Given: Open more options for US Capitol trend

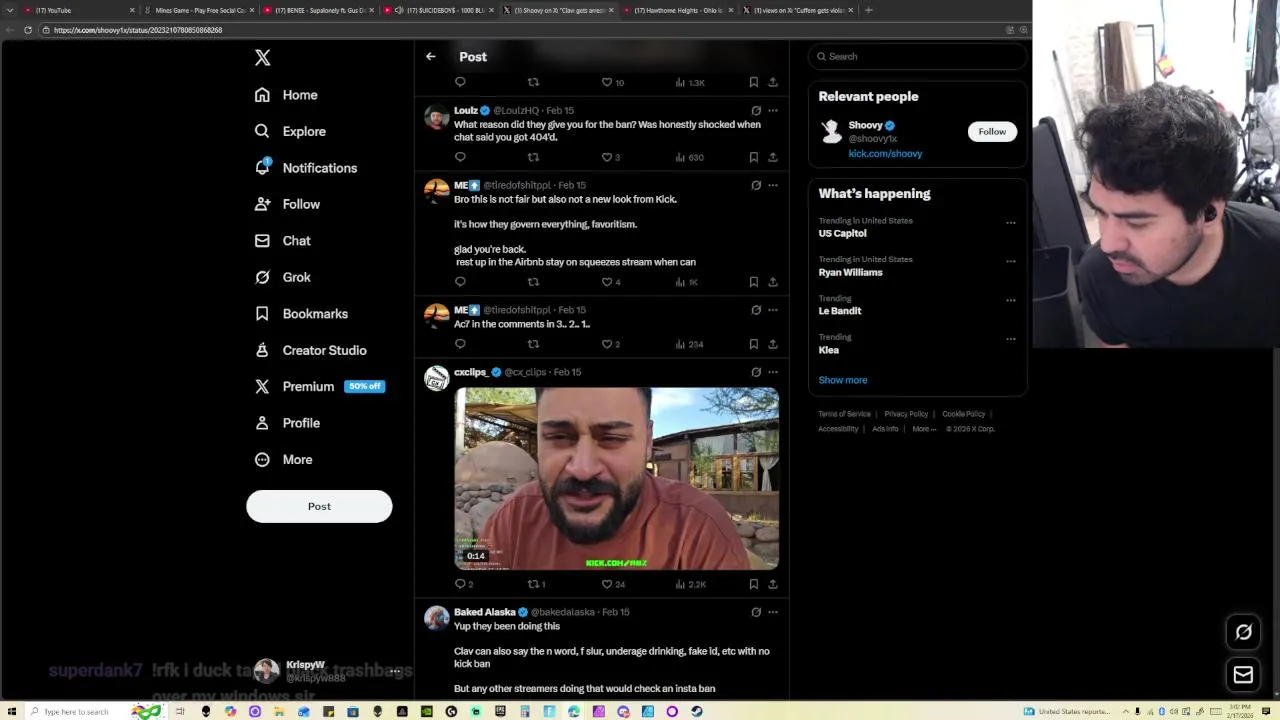Looking at the screenshot, I should tap(1010, 222).
